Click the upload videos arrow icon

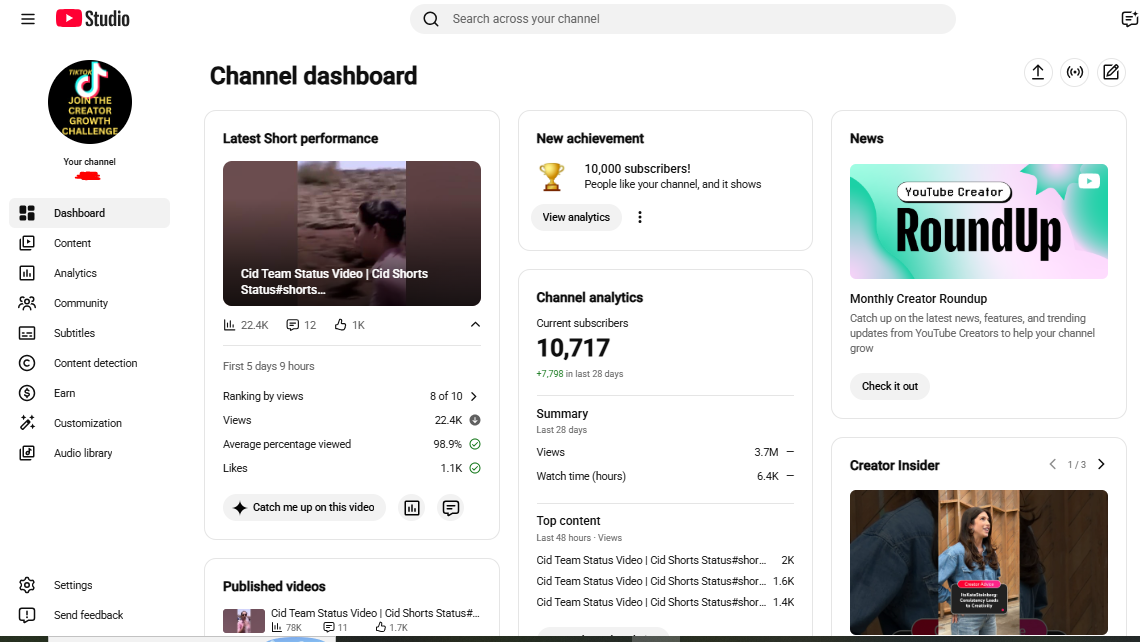[x=1038, y=72]
